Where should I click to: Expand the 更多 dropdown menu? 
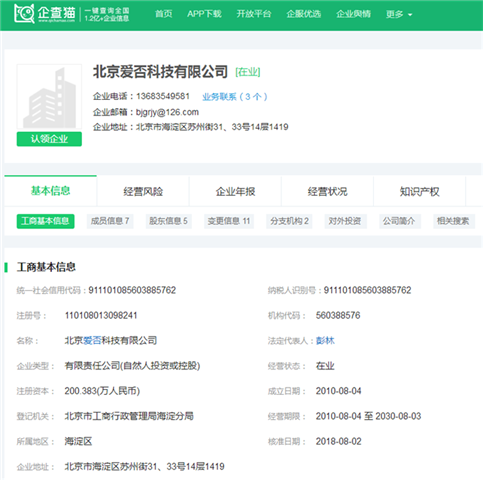(399, 14)
